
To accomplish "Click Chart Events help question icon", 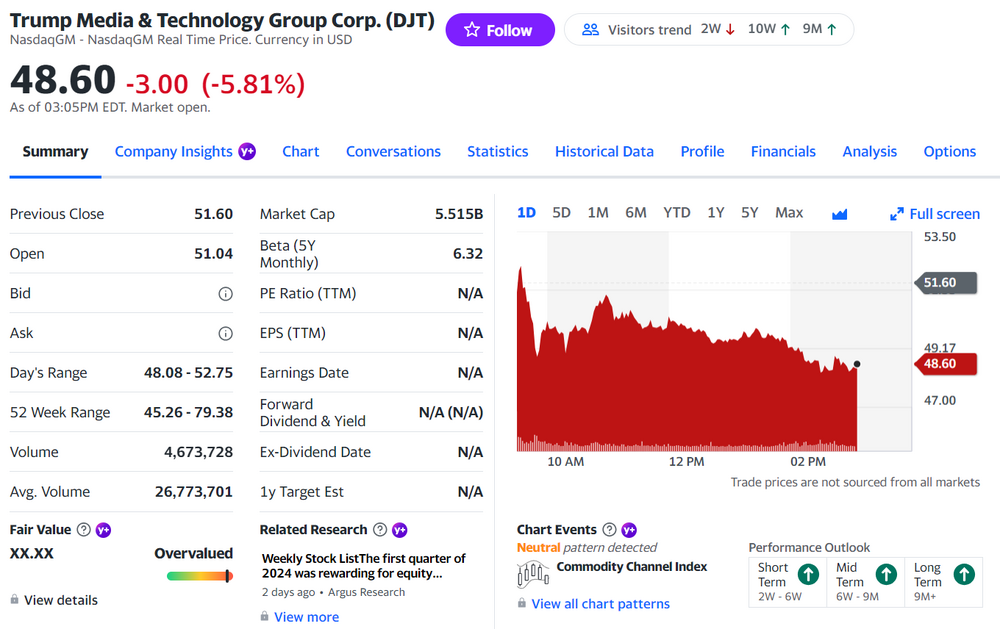I will click(609, 530).
